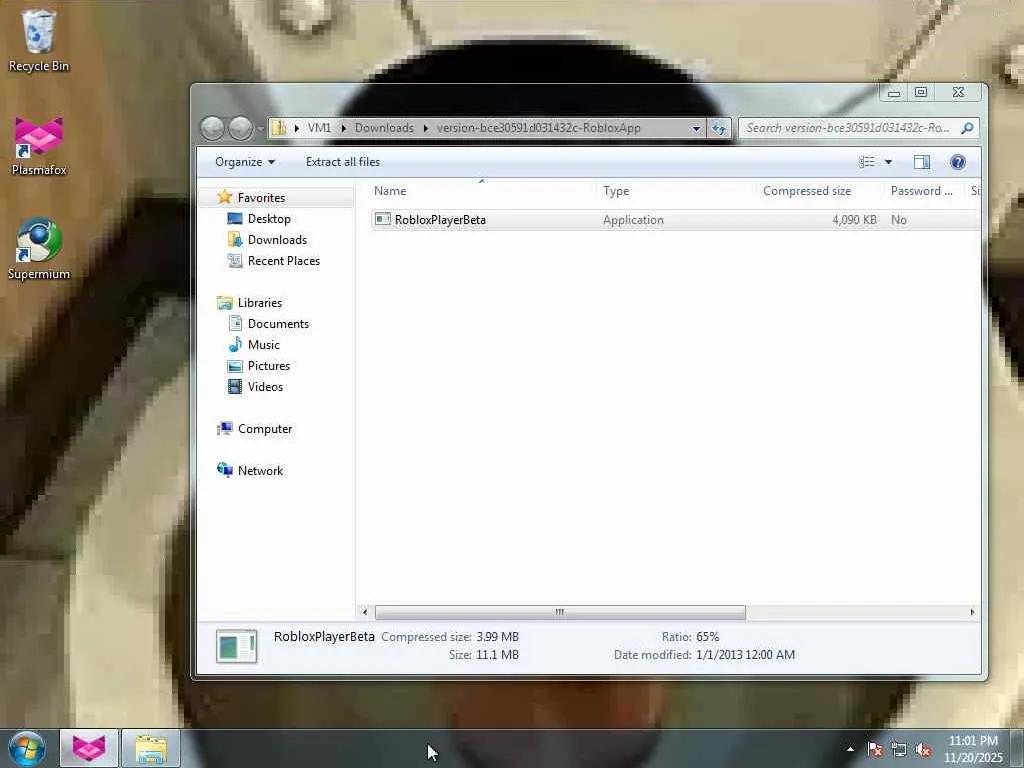Open Pictures library
This screenshot has height=768, width=1024.
[268, 366]
